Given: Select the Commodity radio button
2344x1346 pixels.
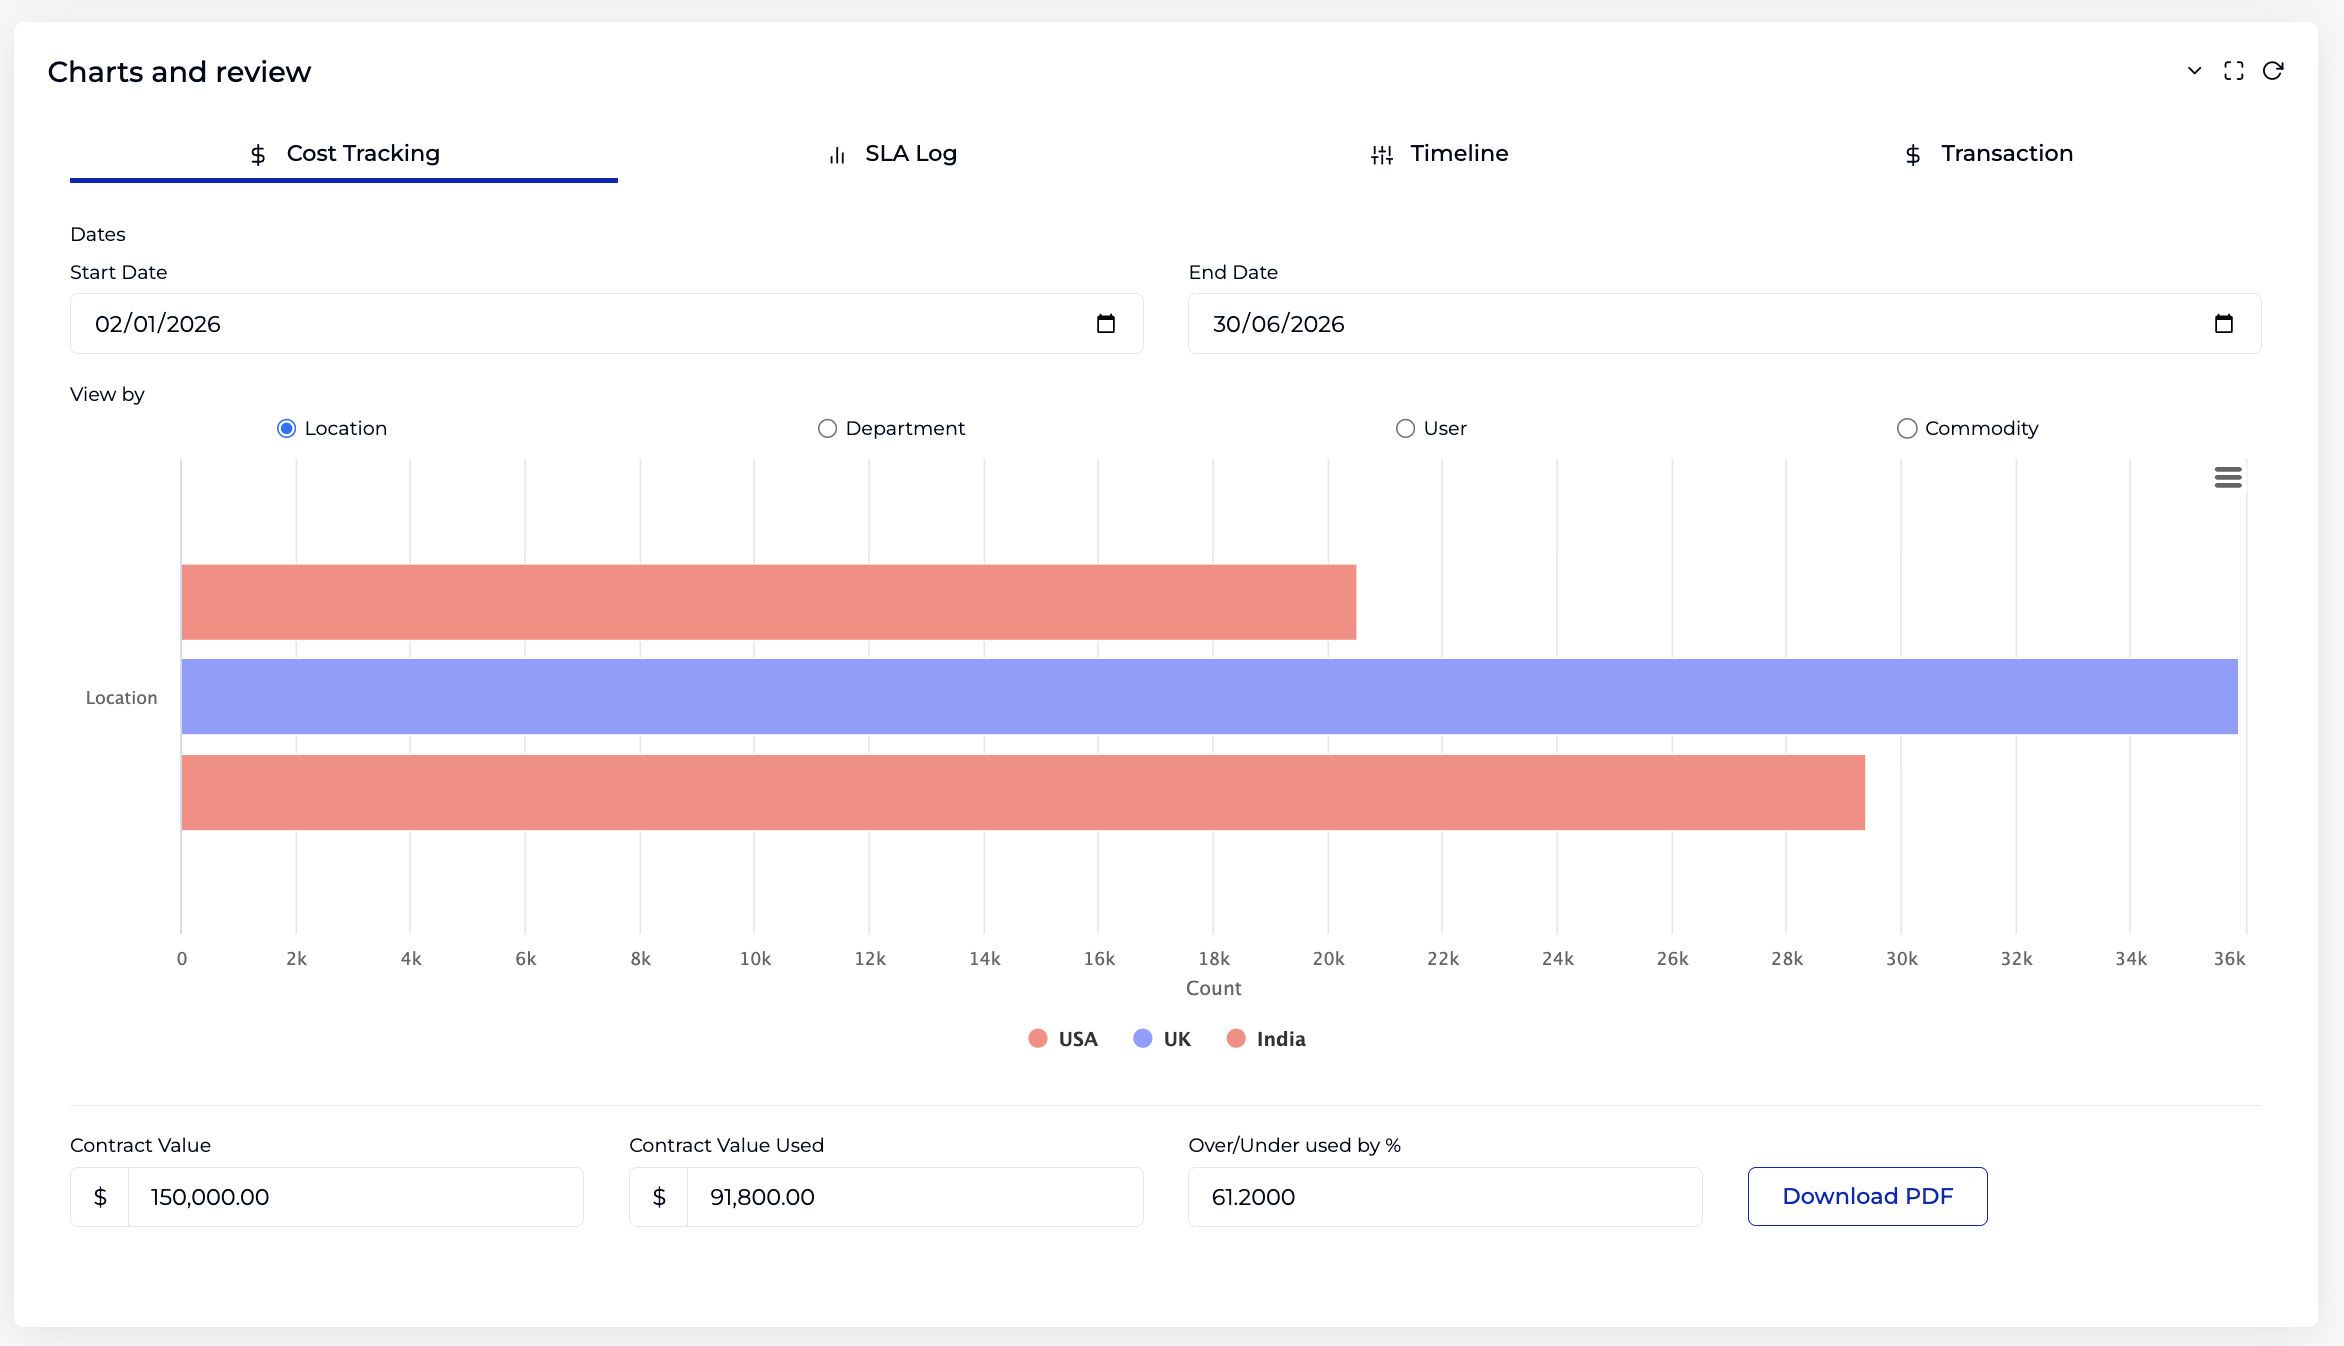Looking at the screenshot, I should coord(1907,429).
